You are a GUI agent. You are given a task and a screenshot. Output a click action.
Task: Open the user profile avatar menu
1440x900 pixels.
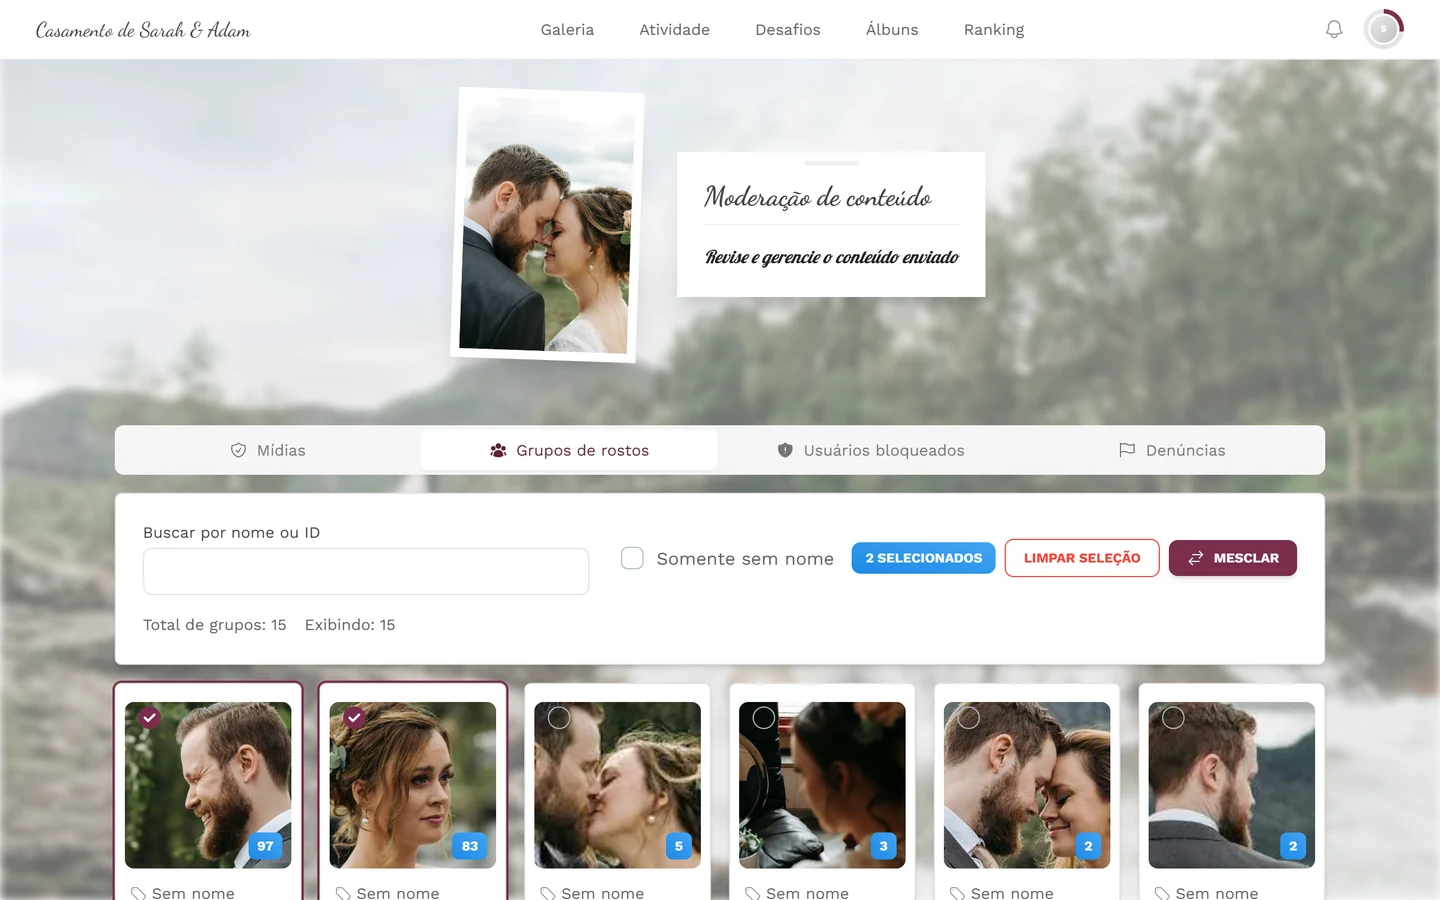[1384, 30]
